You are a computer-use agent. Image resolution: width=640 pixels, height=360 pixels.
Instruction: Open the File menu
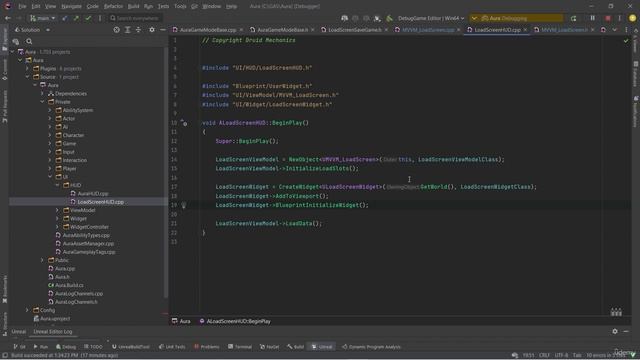pos(22,6)
